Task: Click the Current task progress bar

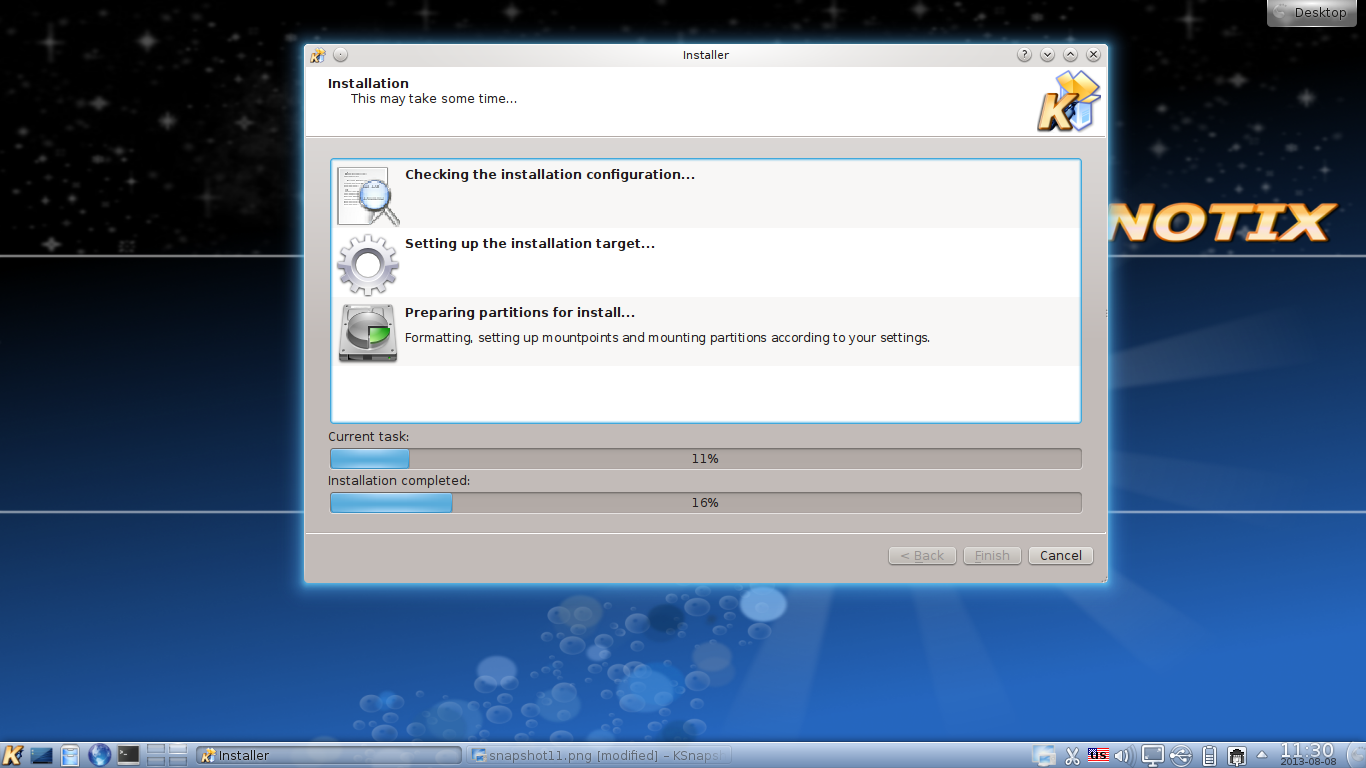Action: pyautogui.click(x=705, y=458)
